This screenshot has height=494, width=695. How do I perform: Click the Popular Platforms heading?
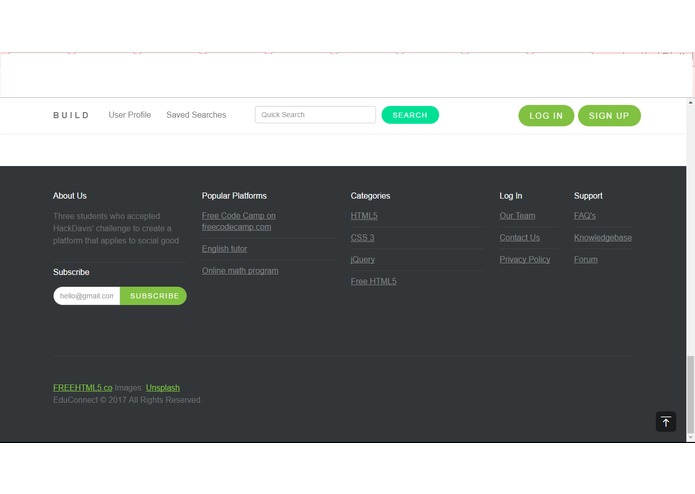[x=234, y=196]
